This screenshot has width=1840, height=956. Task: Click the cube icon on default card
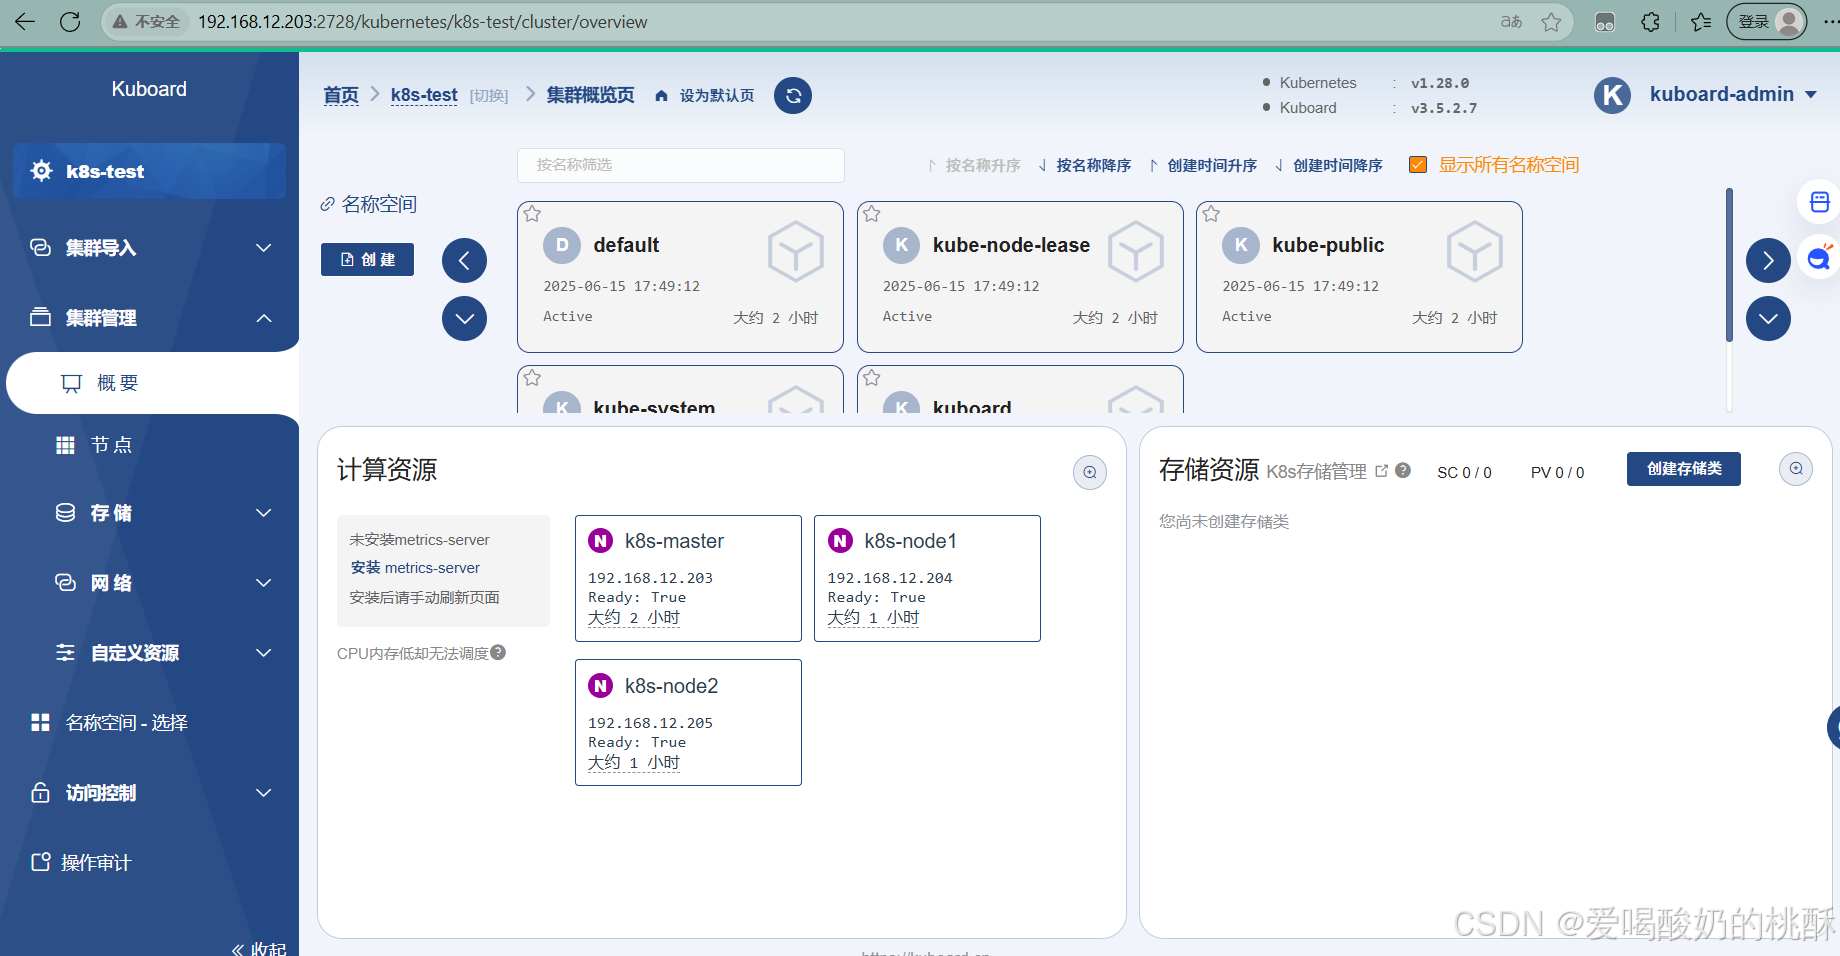[796, 251]
